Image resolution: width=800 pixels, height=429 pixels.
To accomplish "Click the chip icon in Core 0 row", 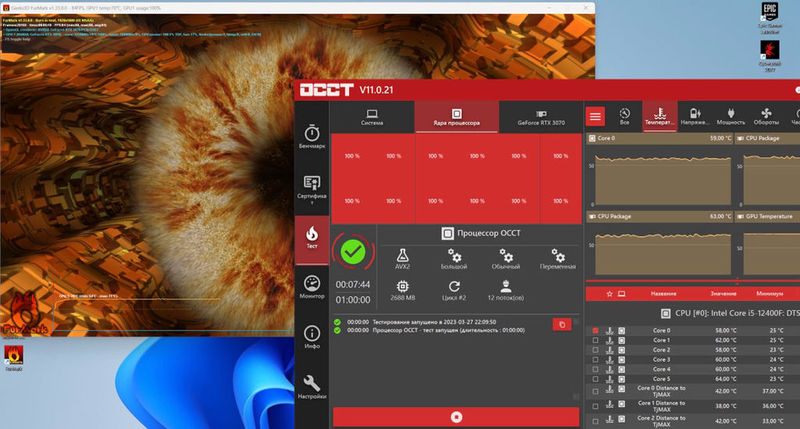I will coord(621,331).
